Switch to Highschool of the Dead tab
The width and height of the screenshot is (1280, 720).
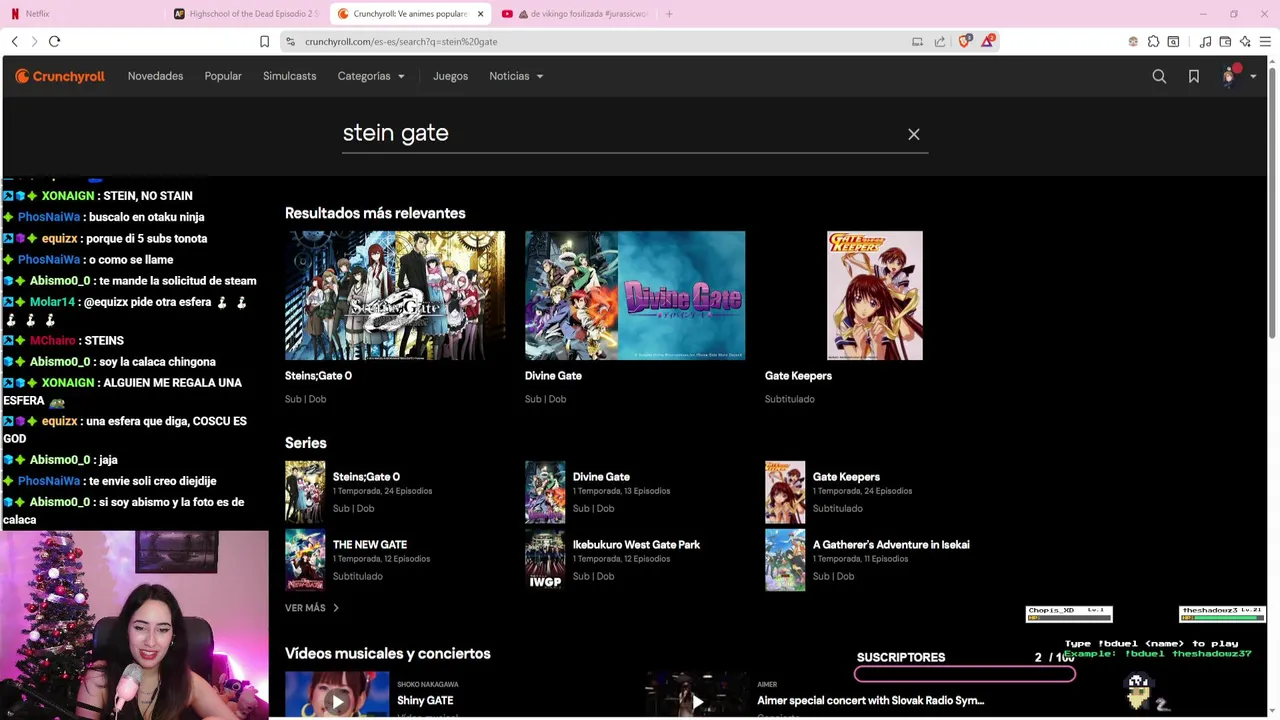click(246, 14)
